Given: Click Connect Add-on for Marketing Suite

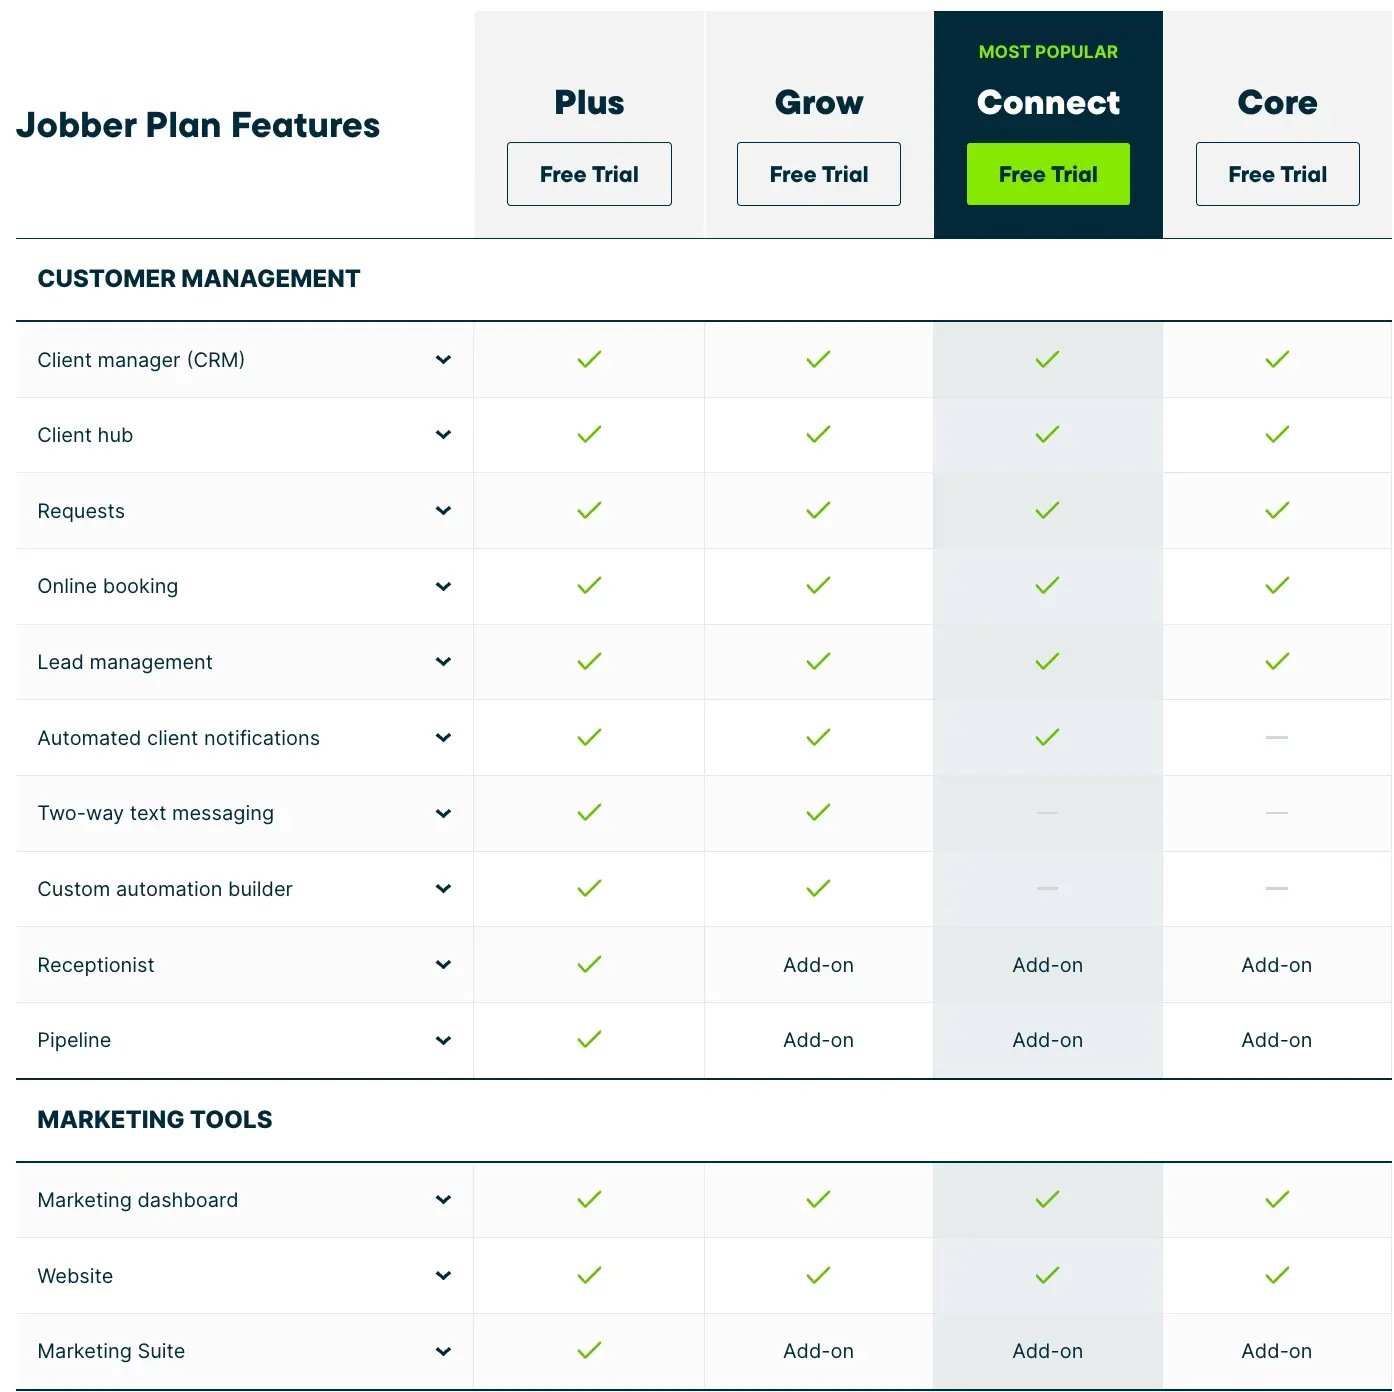Looking at the screenshot, I should [x=1047, y=1351].
